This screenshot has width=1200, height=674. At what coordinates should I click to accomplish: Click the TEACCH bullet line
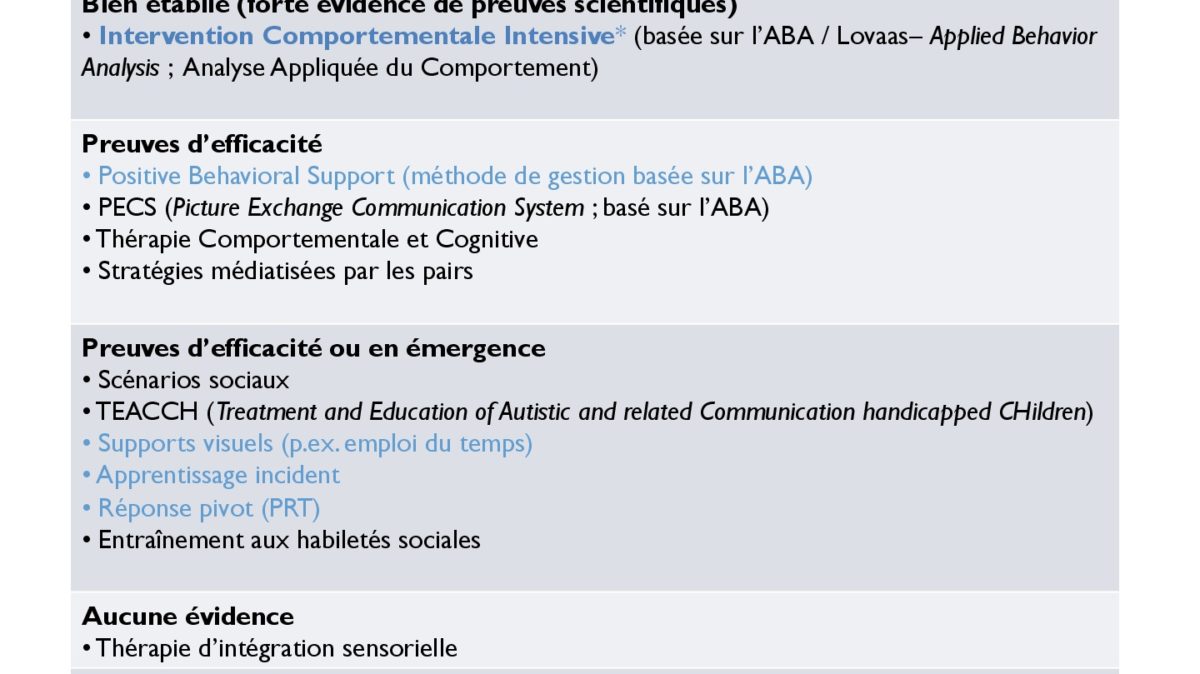point(588,412)
